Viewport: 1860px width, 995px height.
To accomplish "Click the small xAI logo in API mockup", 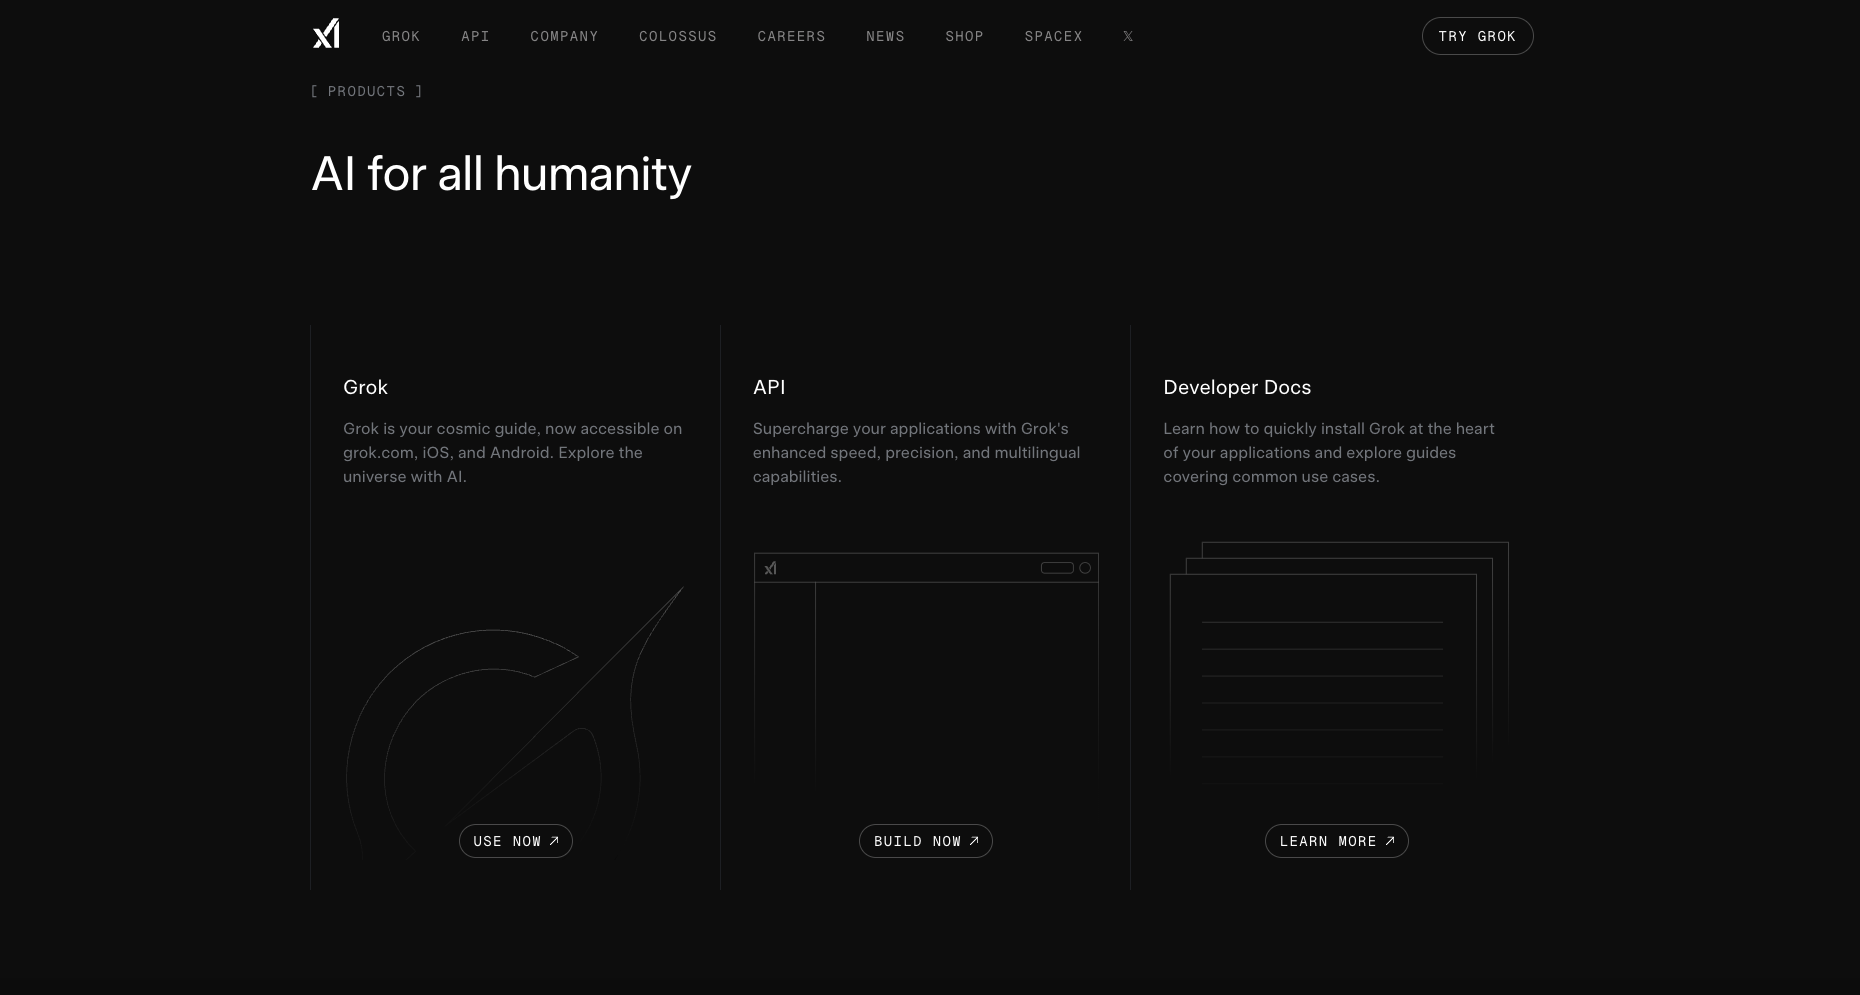I will pyautogui.click(x=770, y=568).
